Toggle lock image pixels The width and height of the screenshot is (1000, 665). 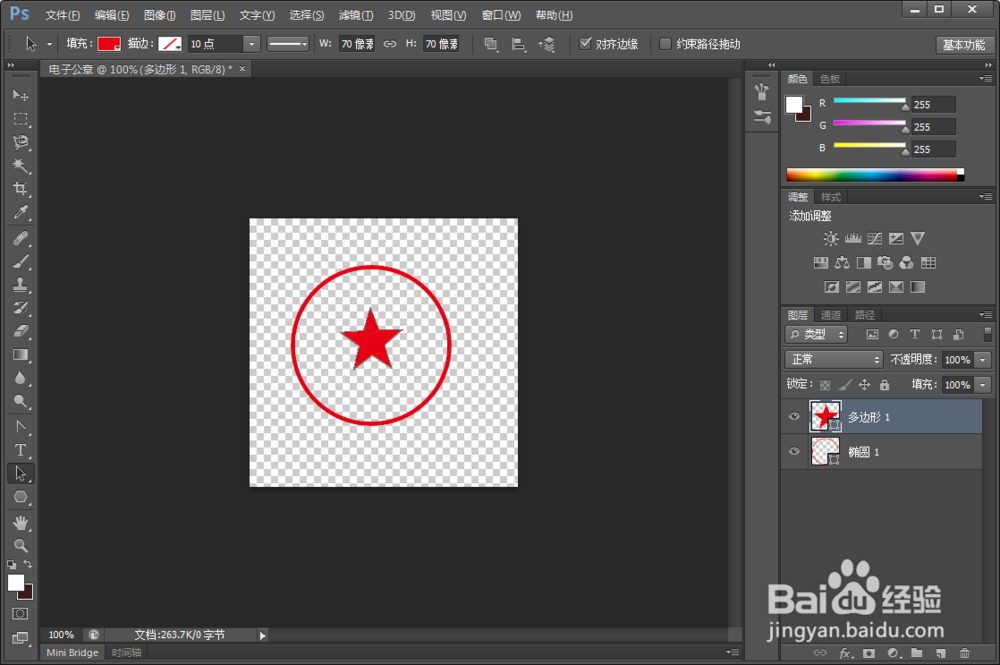click(x=844, y=384)
